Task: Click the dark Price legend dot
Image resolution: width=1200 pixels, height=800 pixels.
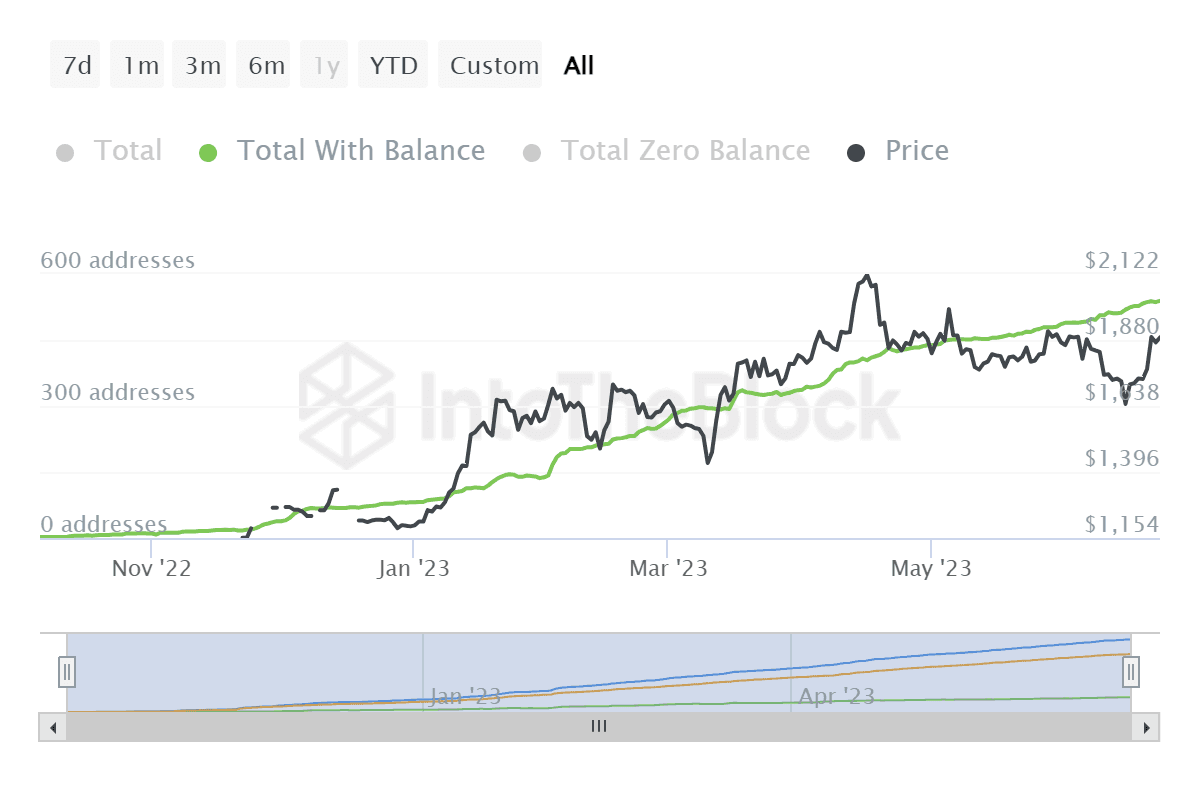Action: point(857,153)
